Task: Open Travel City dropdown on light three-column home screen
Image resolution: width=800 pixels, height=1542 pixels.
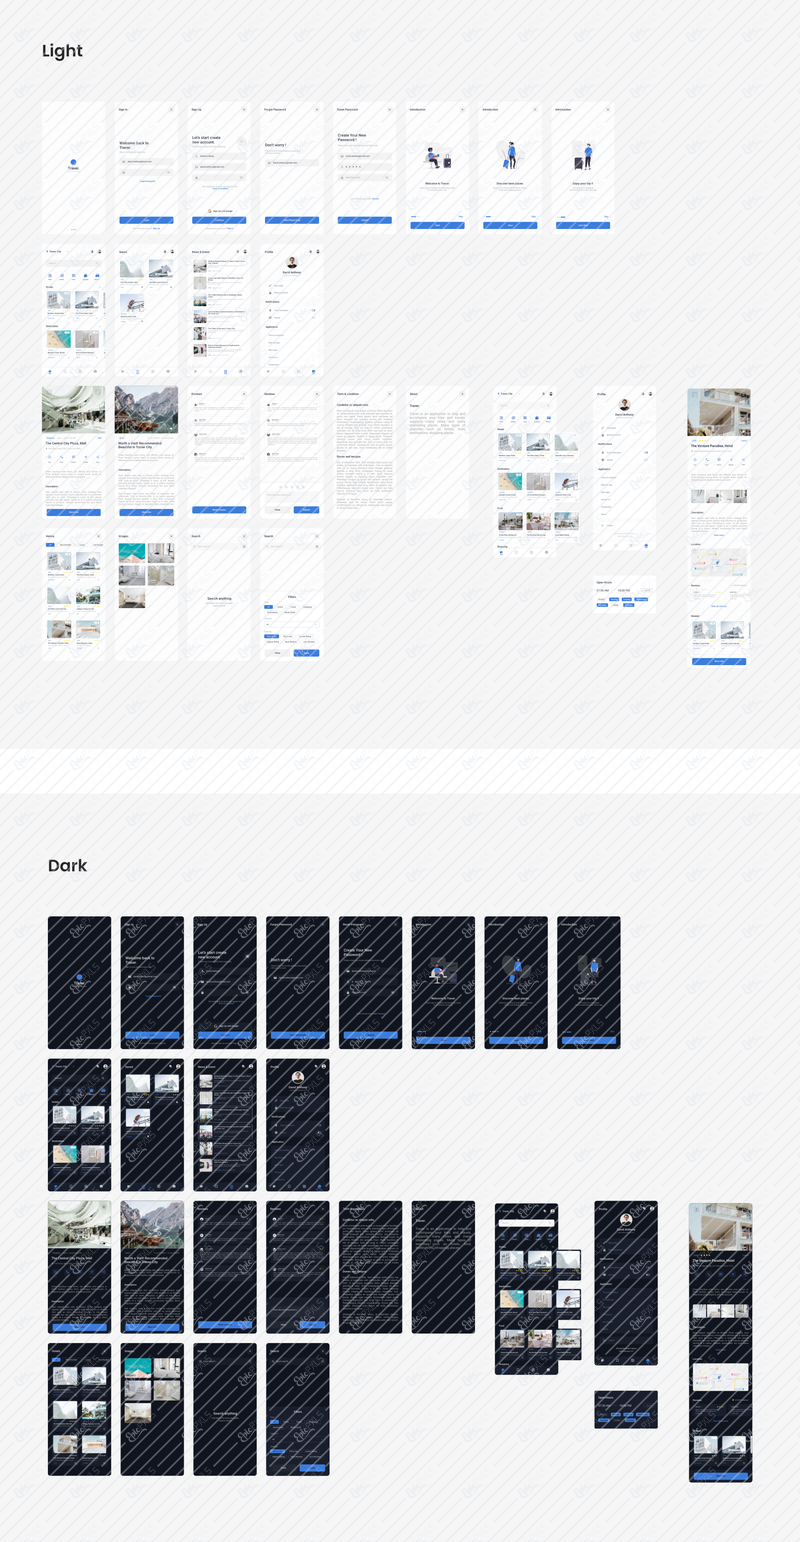Action: click(x=509, y=394)
